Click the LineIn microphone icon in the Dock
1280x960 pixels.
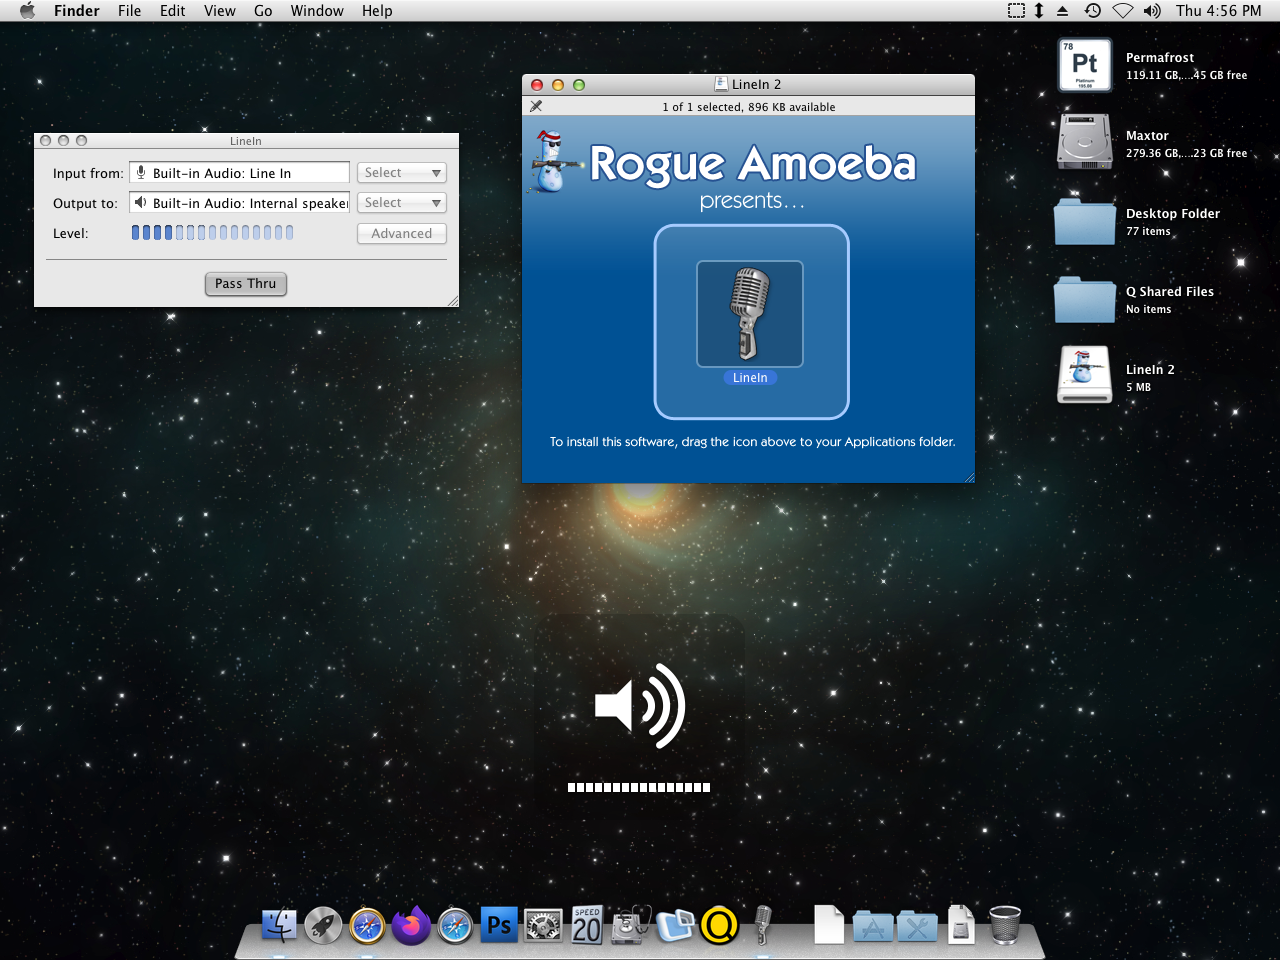(x=762, y=926)
